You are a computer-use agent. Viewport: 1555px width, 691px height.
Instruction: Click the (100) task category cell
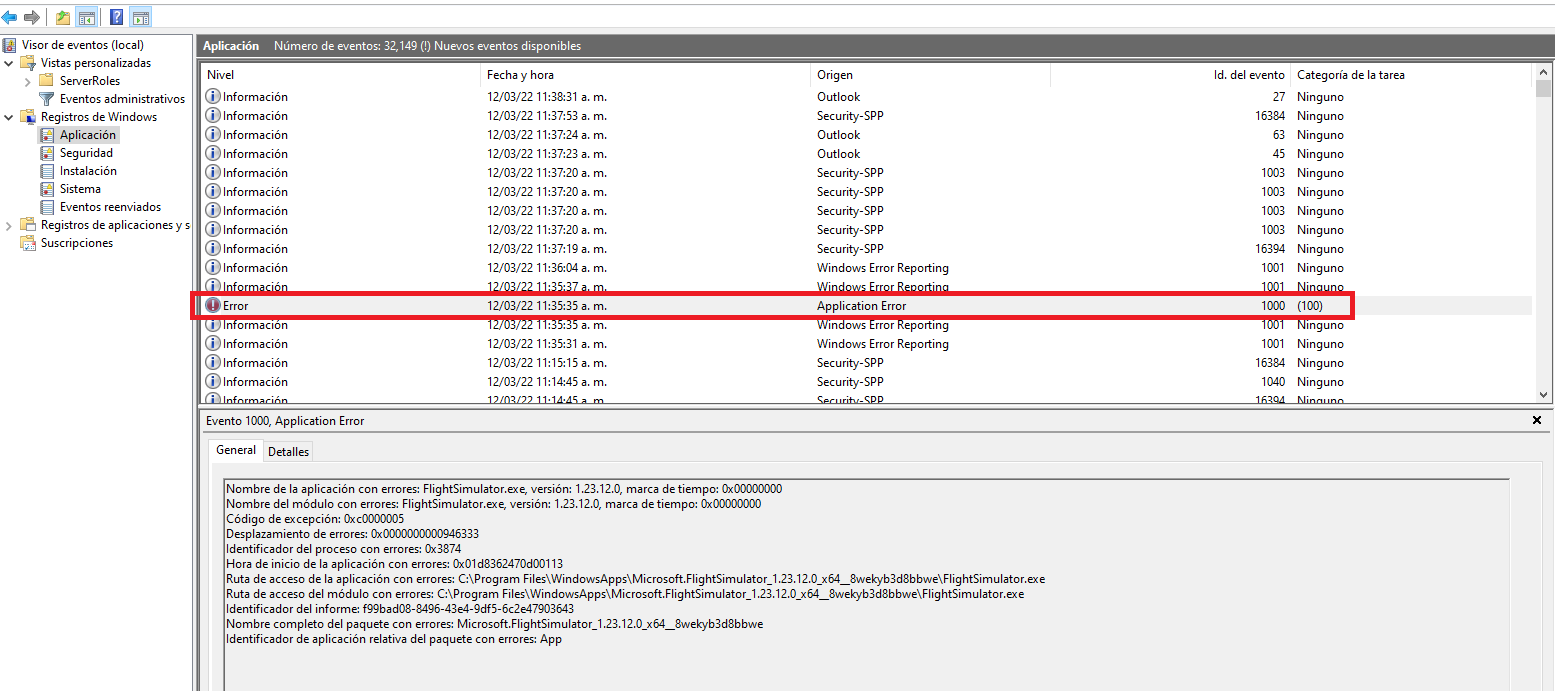(1309, 306)
